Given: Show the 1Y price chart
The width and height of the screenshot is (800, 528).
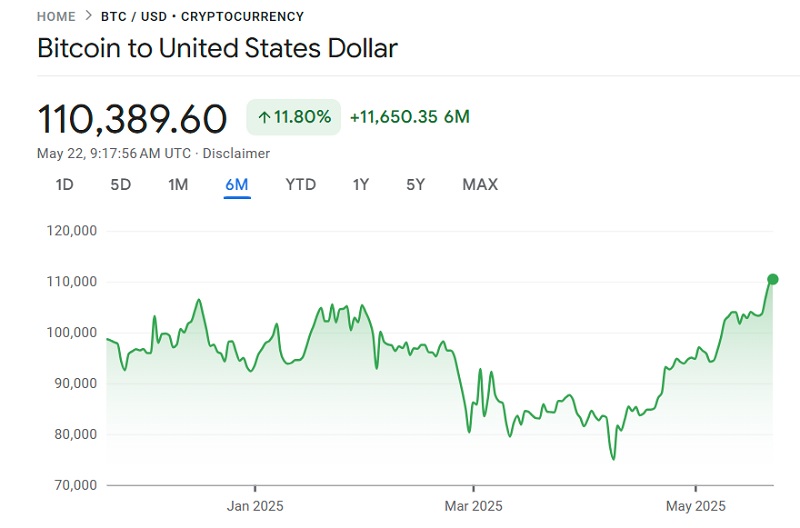Looking at the screenshot, I should click(x=361, y=184).
